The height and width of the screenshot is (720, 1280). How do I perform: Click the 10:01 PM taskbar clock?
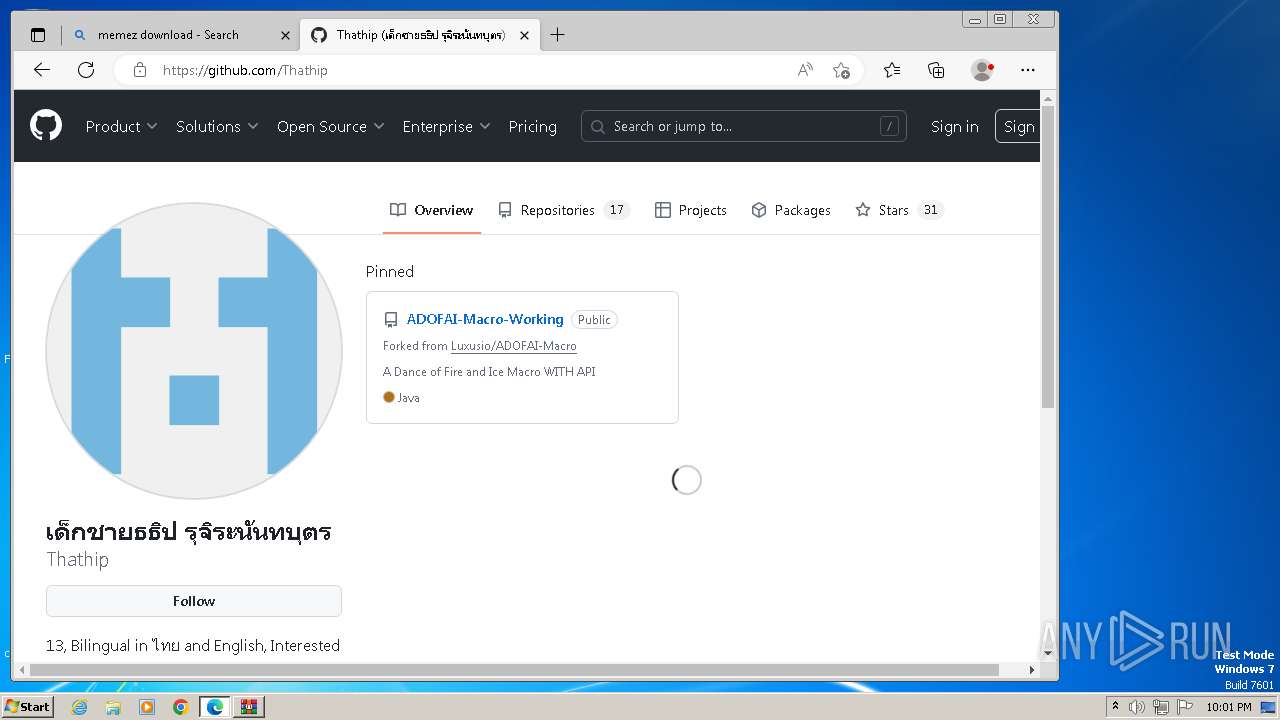(x=1229, y=707)
